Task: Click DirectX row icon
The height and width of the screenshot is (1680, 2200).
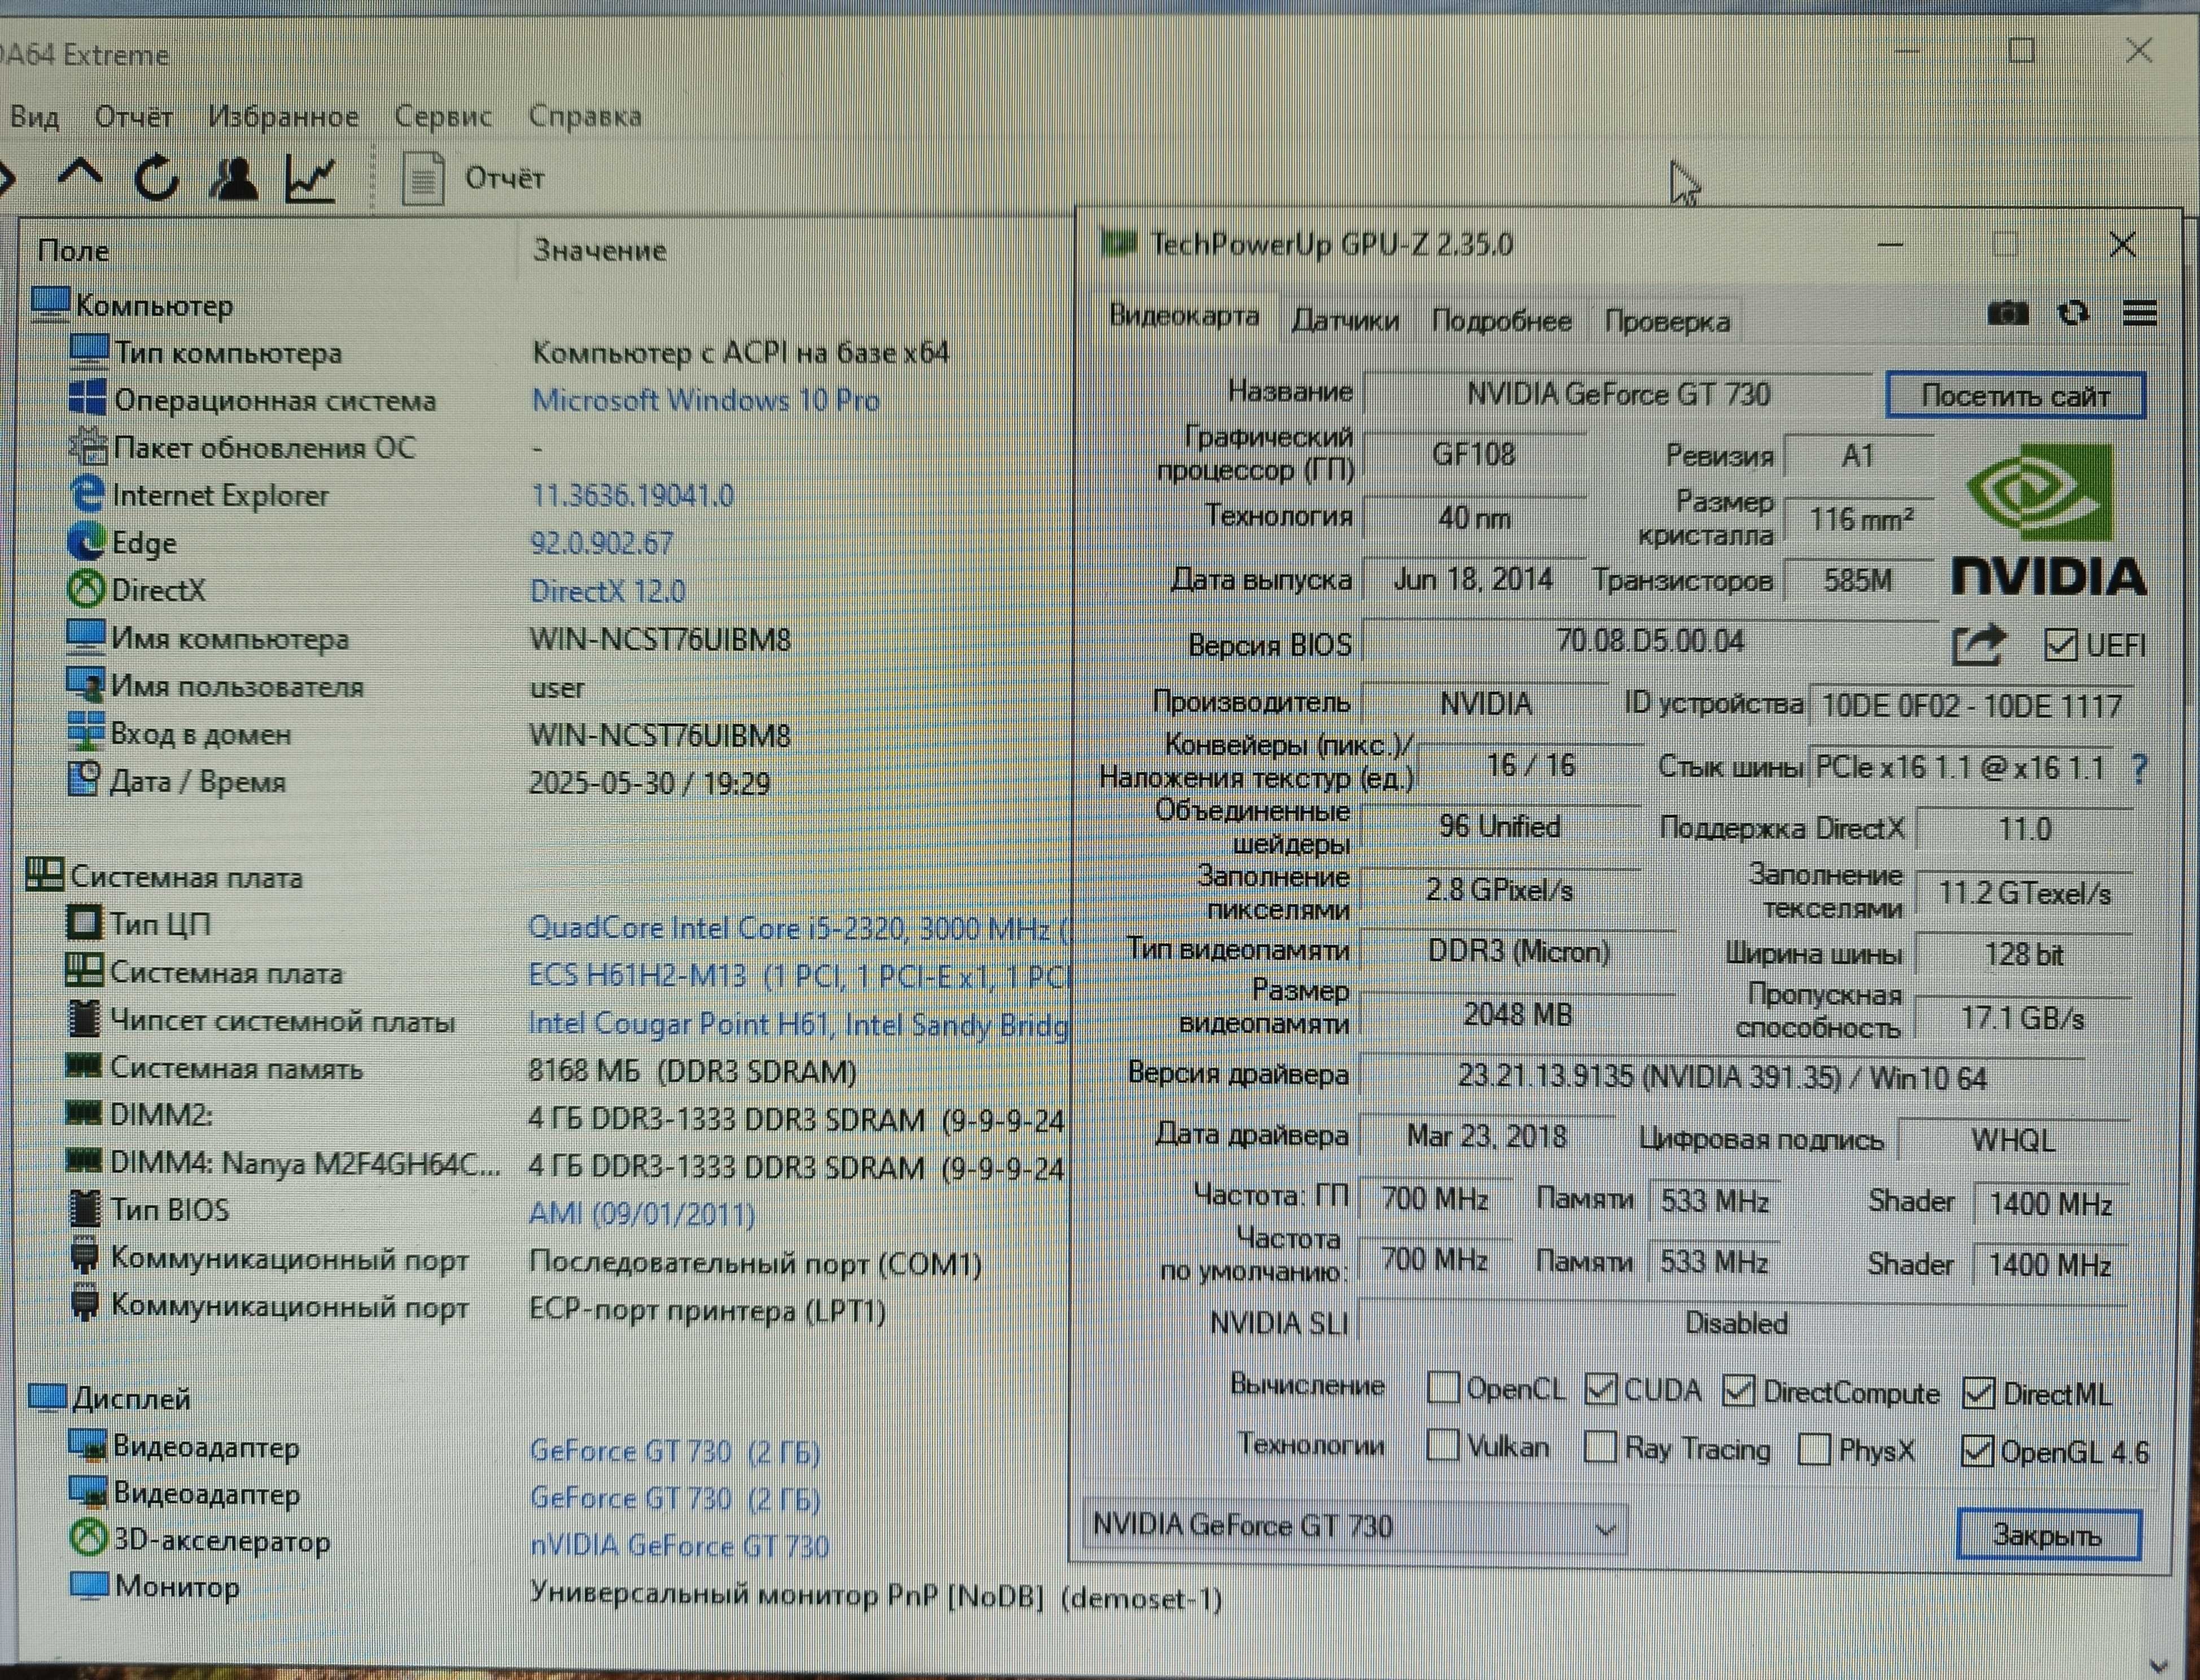Action: click(86, 588)
